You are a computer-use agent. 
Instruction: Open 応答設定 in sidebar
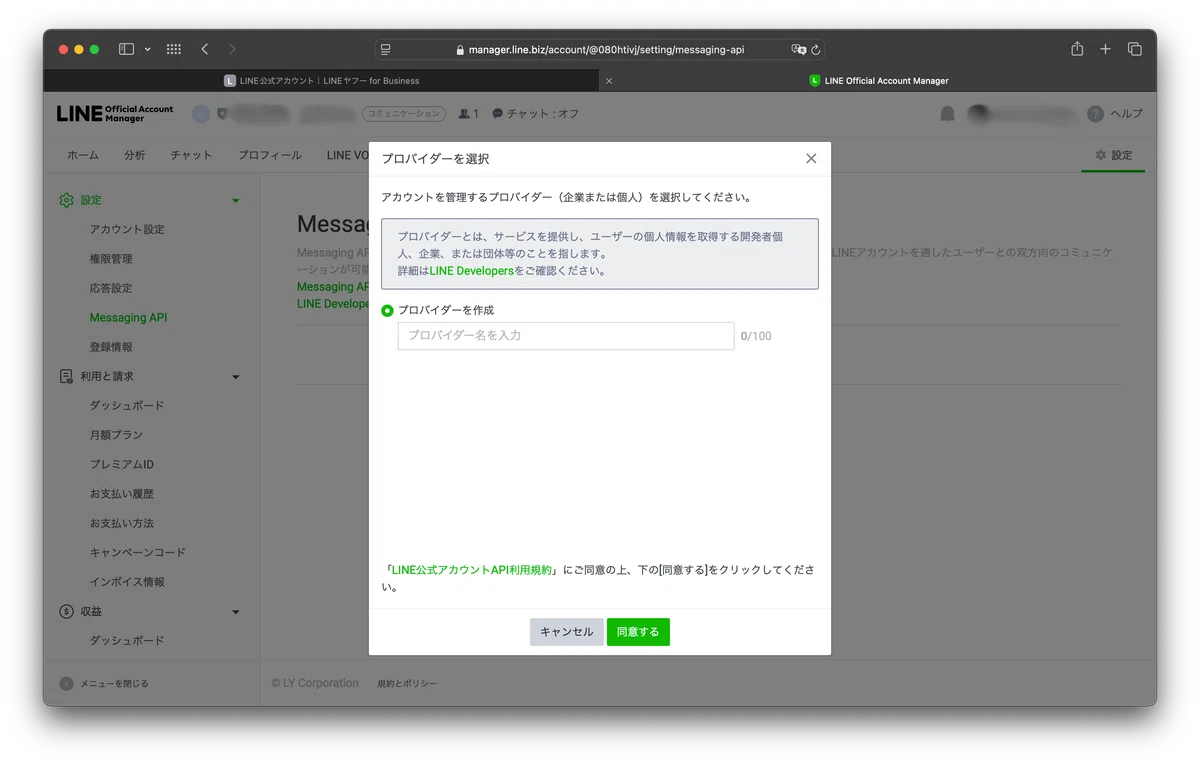[111, 288]
